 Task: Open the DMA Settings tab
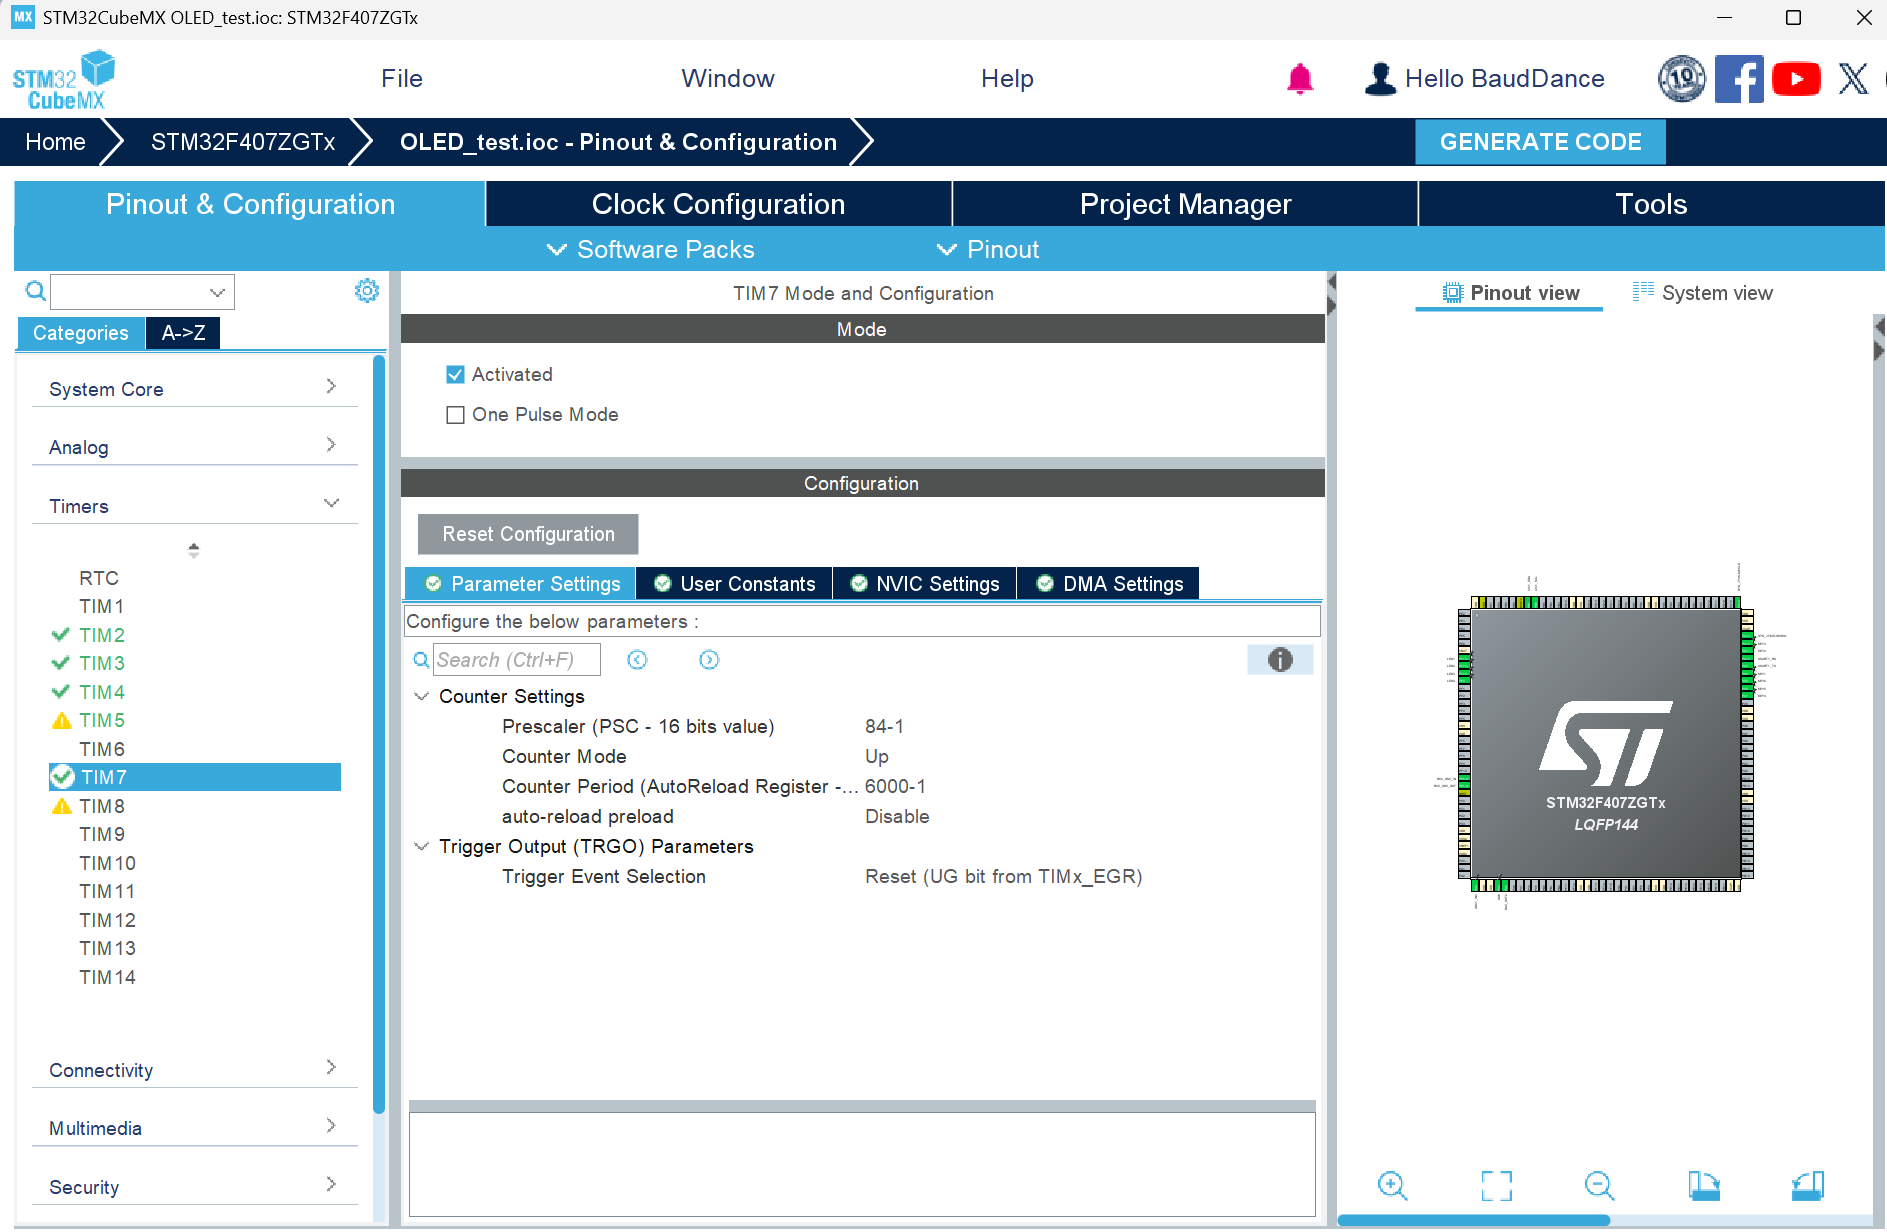tap(1109, 583)
